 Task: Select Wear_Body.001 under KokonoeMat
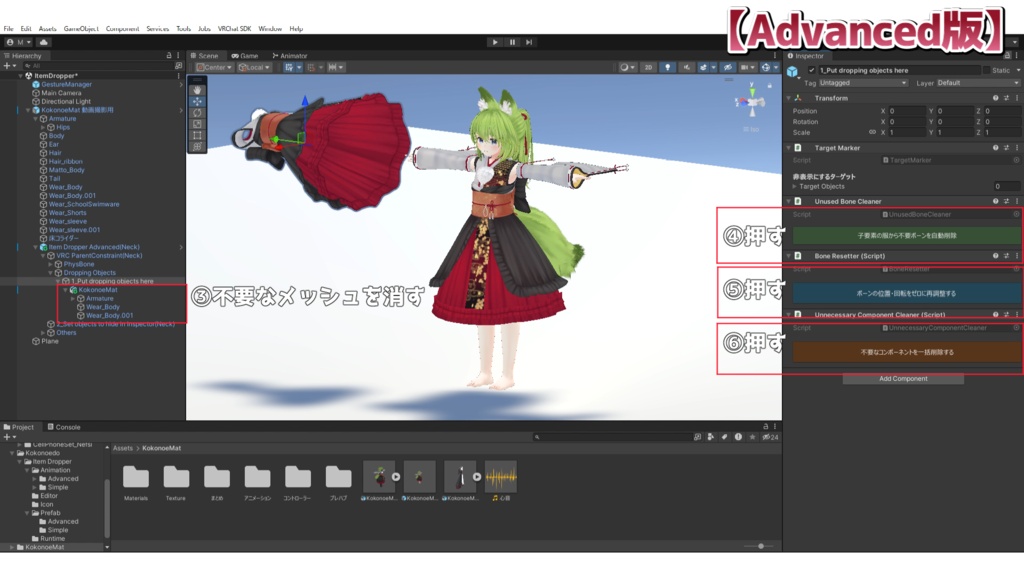click(x=109, y=315)
